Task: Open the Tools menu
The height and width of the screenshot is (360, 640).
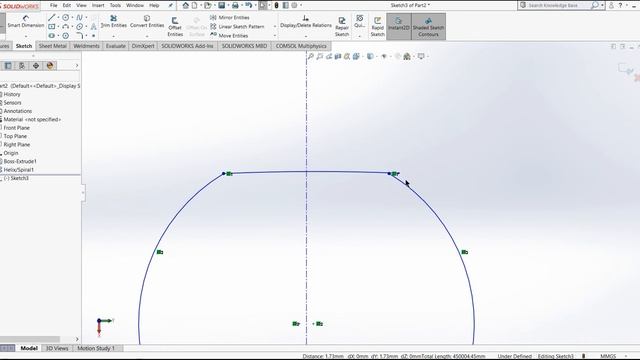Action: 116,5
